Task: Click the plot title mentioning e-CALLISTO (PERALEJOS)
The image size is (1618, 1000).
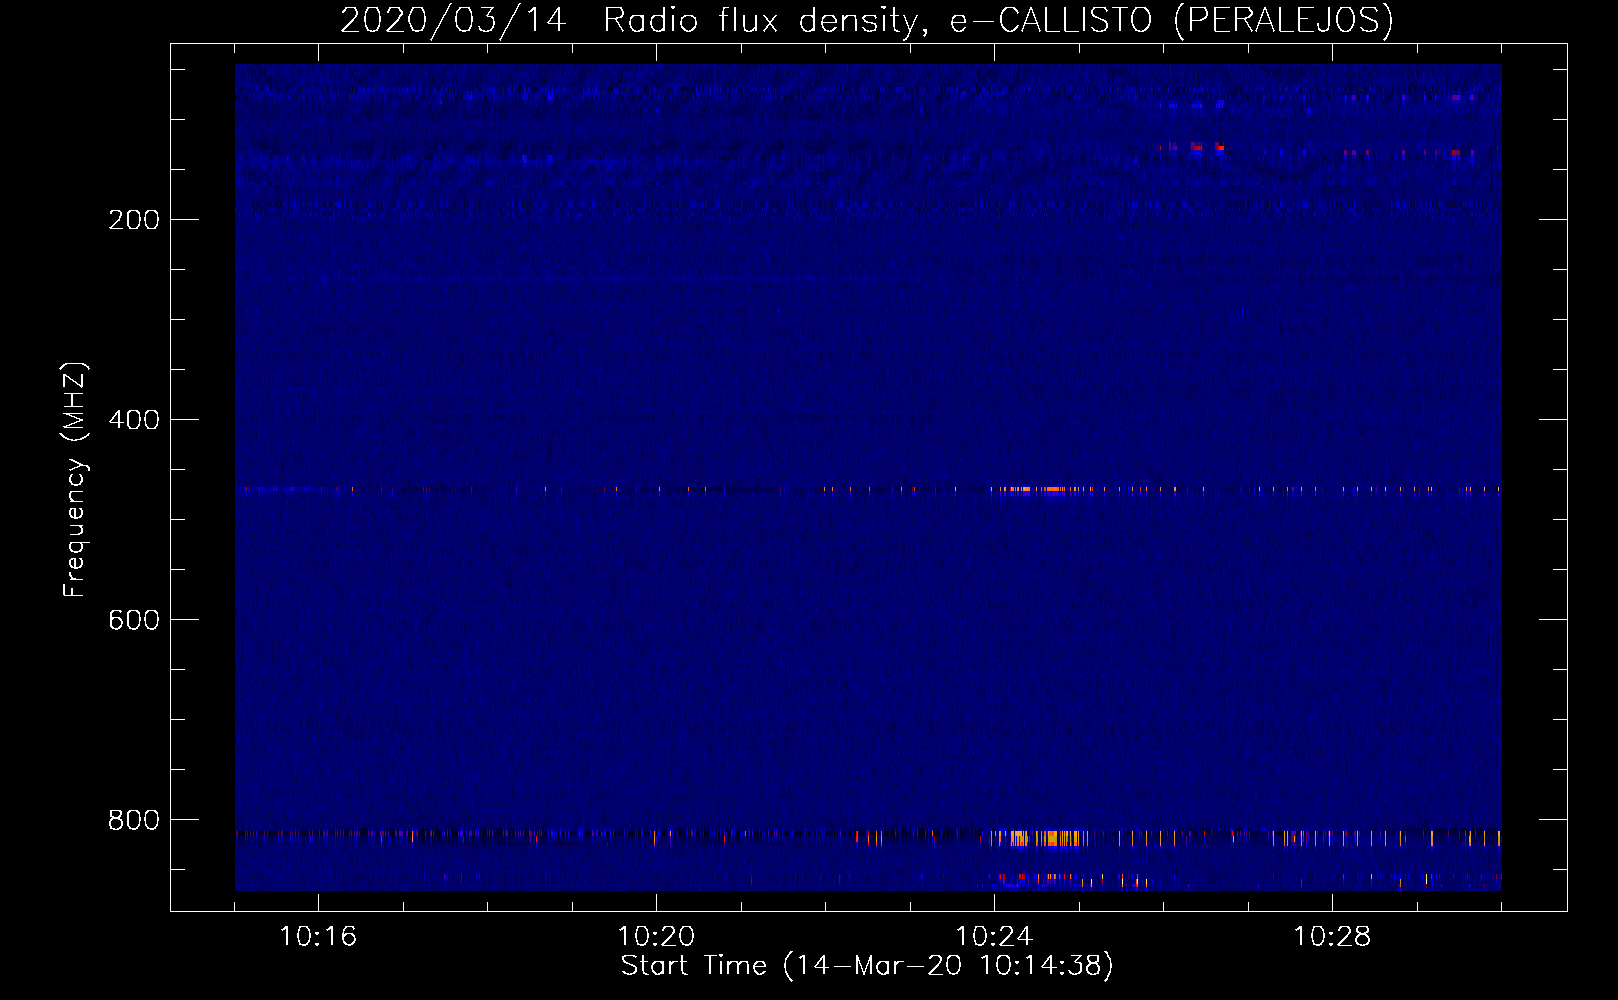Action: pos(866,20)
